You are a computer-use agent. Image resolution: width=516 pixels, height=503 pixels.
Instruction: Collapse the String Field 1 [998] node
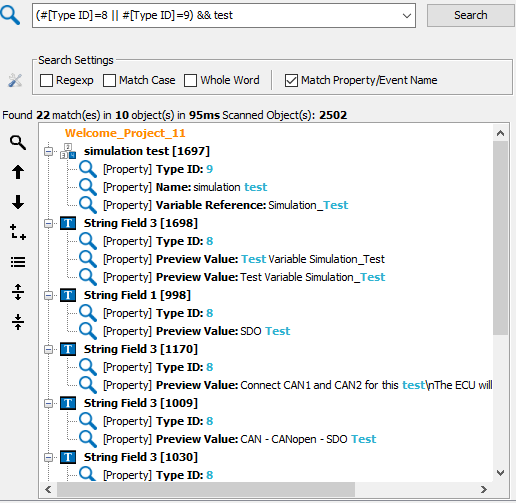(49, 296)
